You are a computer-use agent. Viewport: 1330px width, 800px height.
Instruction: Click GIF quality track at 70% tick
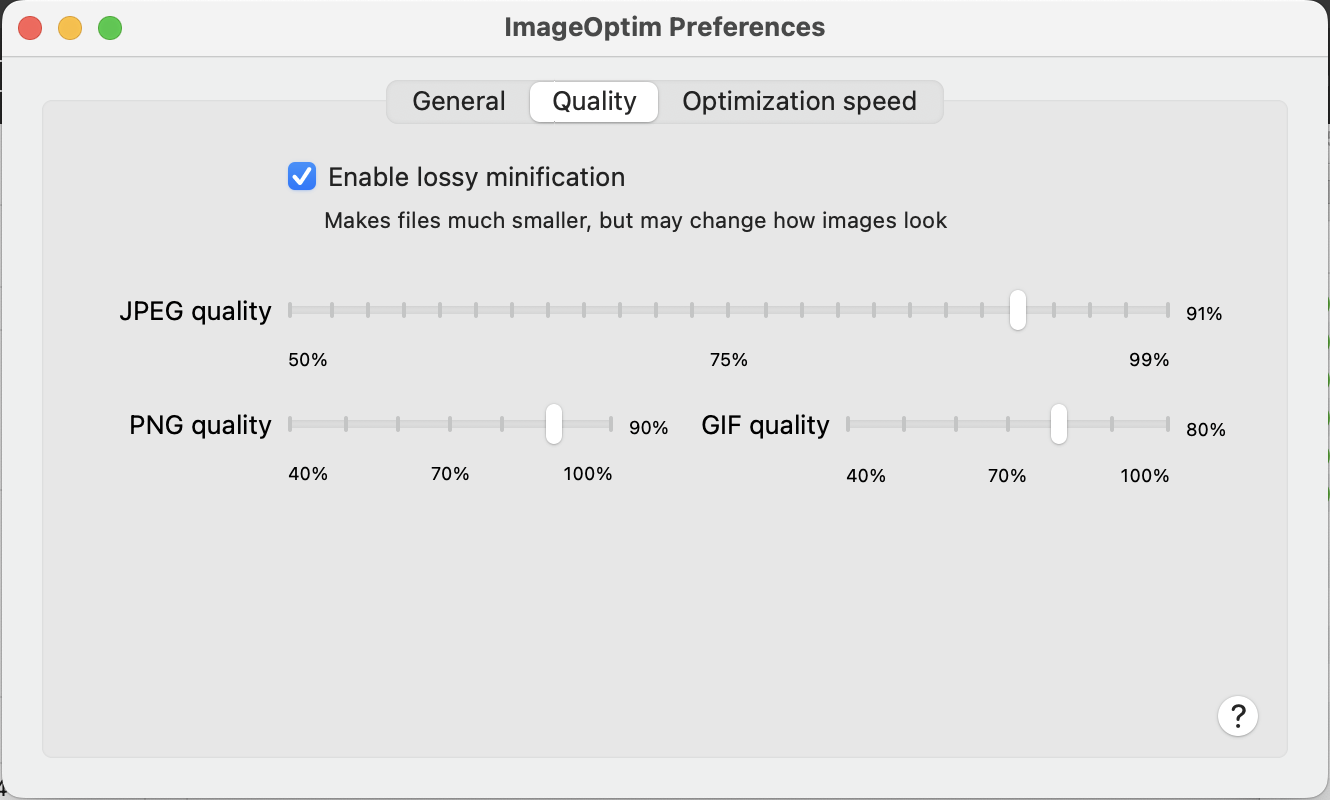click(x=1008, y=424)
